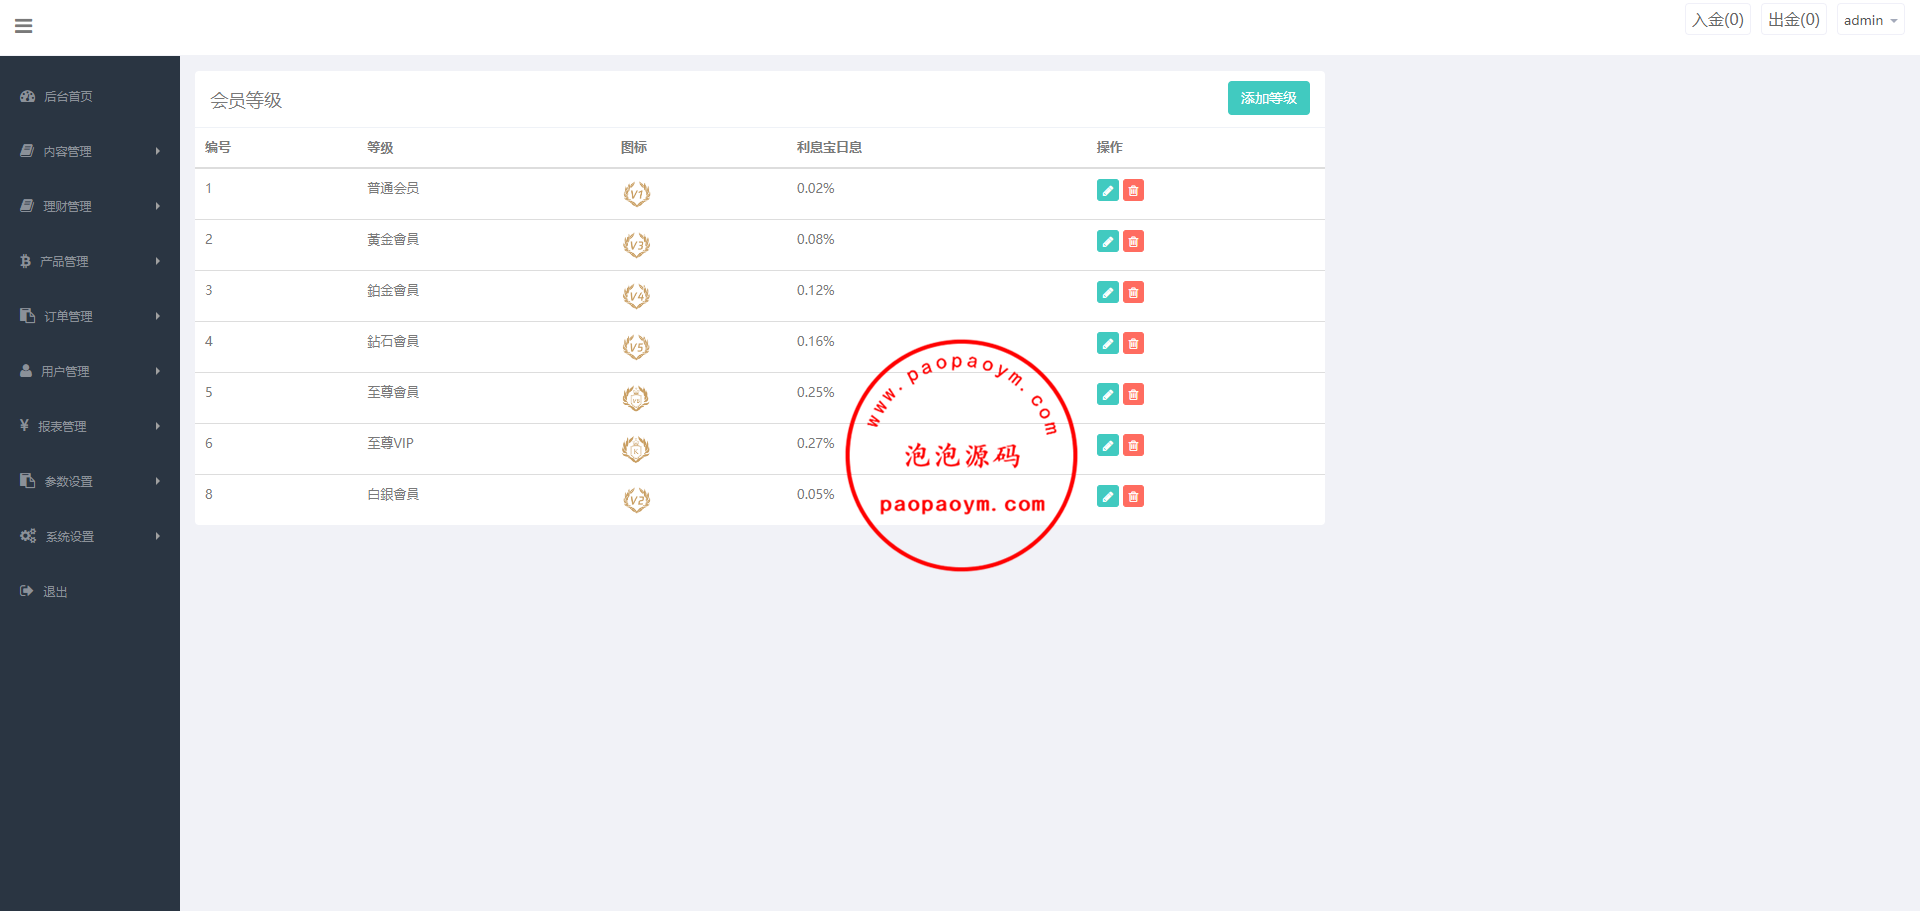
Task: Open the 出金(0) withdrawal notifications
Action: 1793,20
